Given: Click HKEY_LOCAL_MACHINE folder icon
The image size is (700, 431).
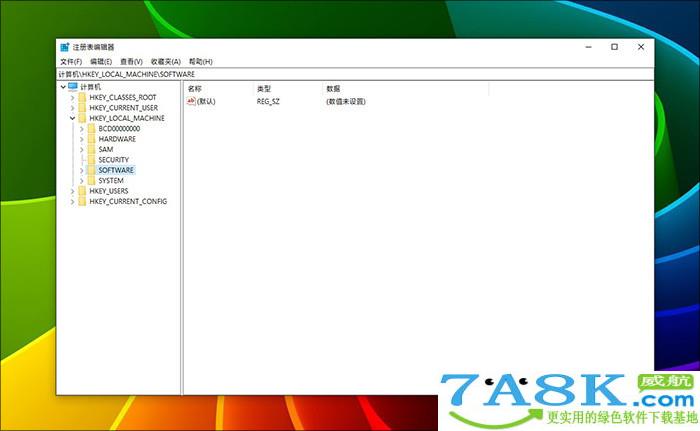Looking at the screenshot, I should point(82,118).
